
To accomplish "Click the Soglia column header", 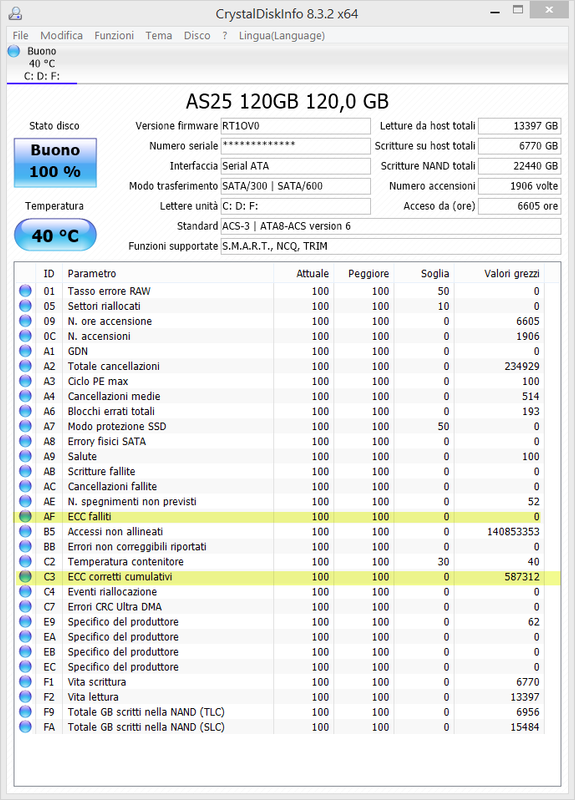I will point(424,273).
